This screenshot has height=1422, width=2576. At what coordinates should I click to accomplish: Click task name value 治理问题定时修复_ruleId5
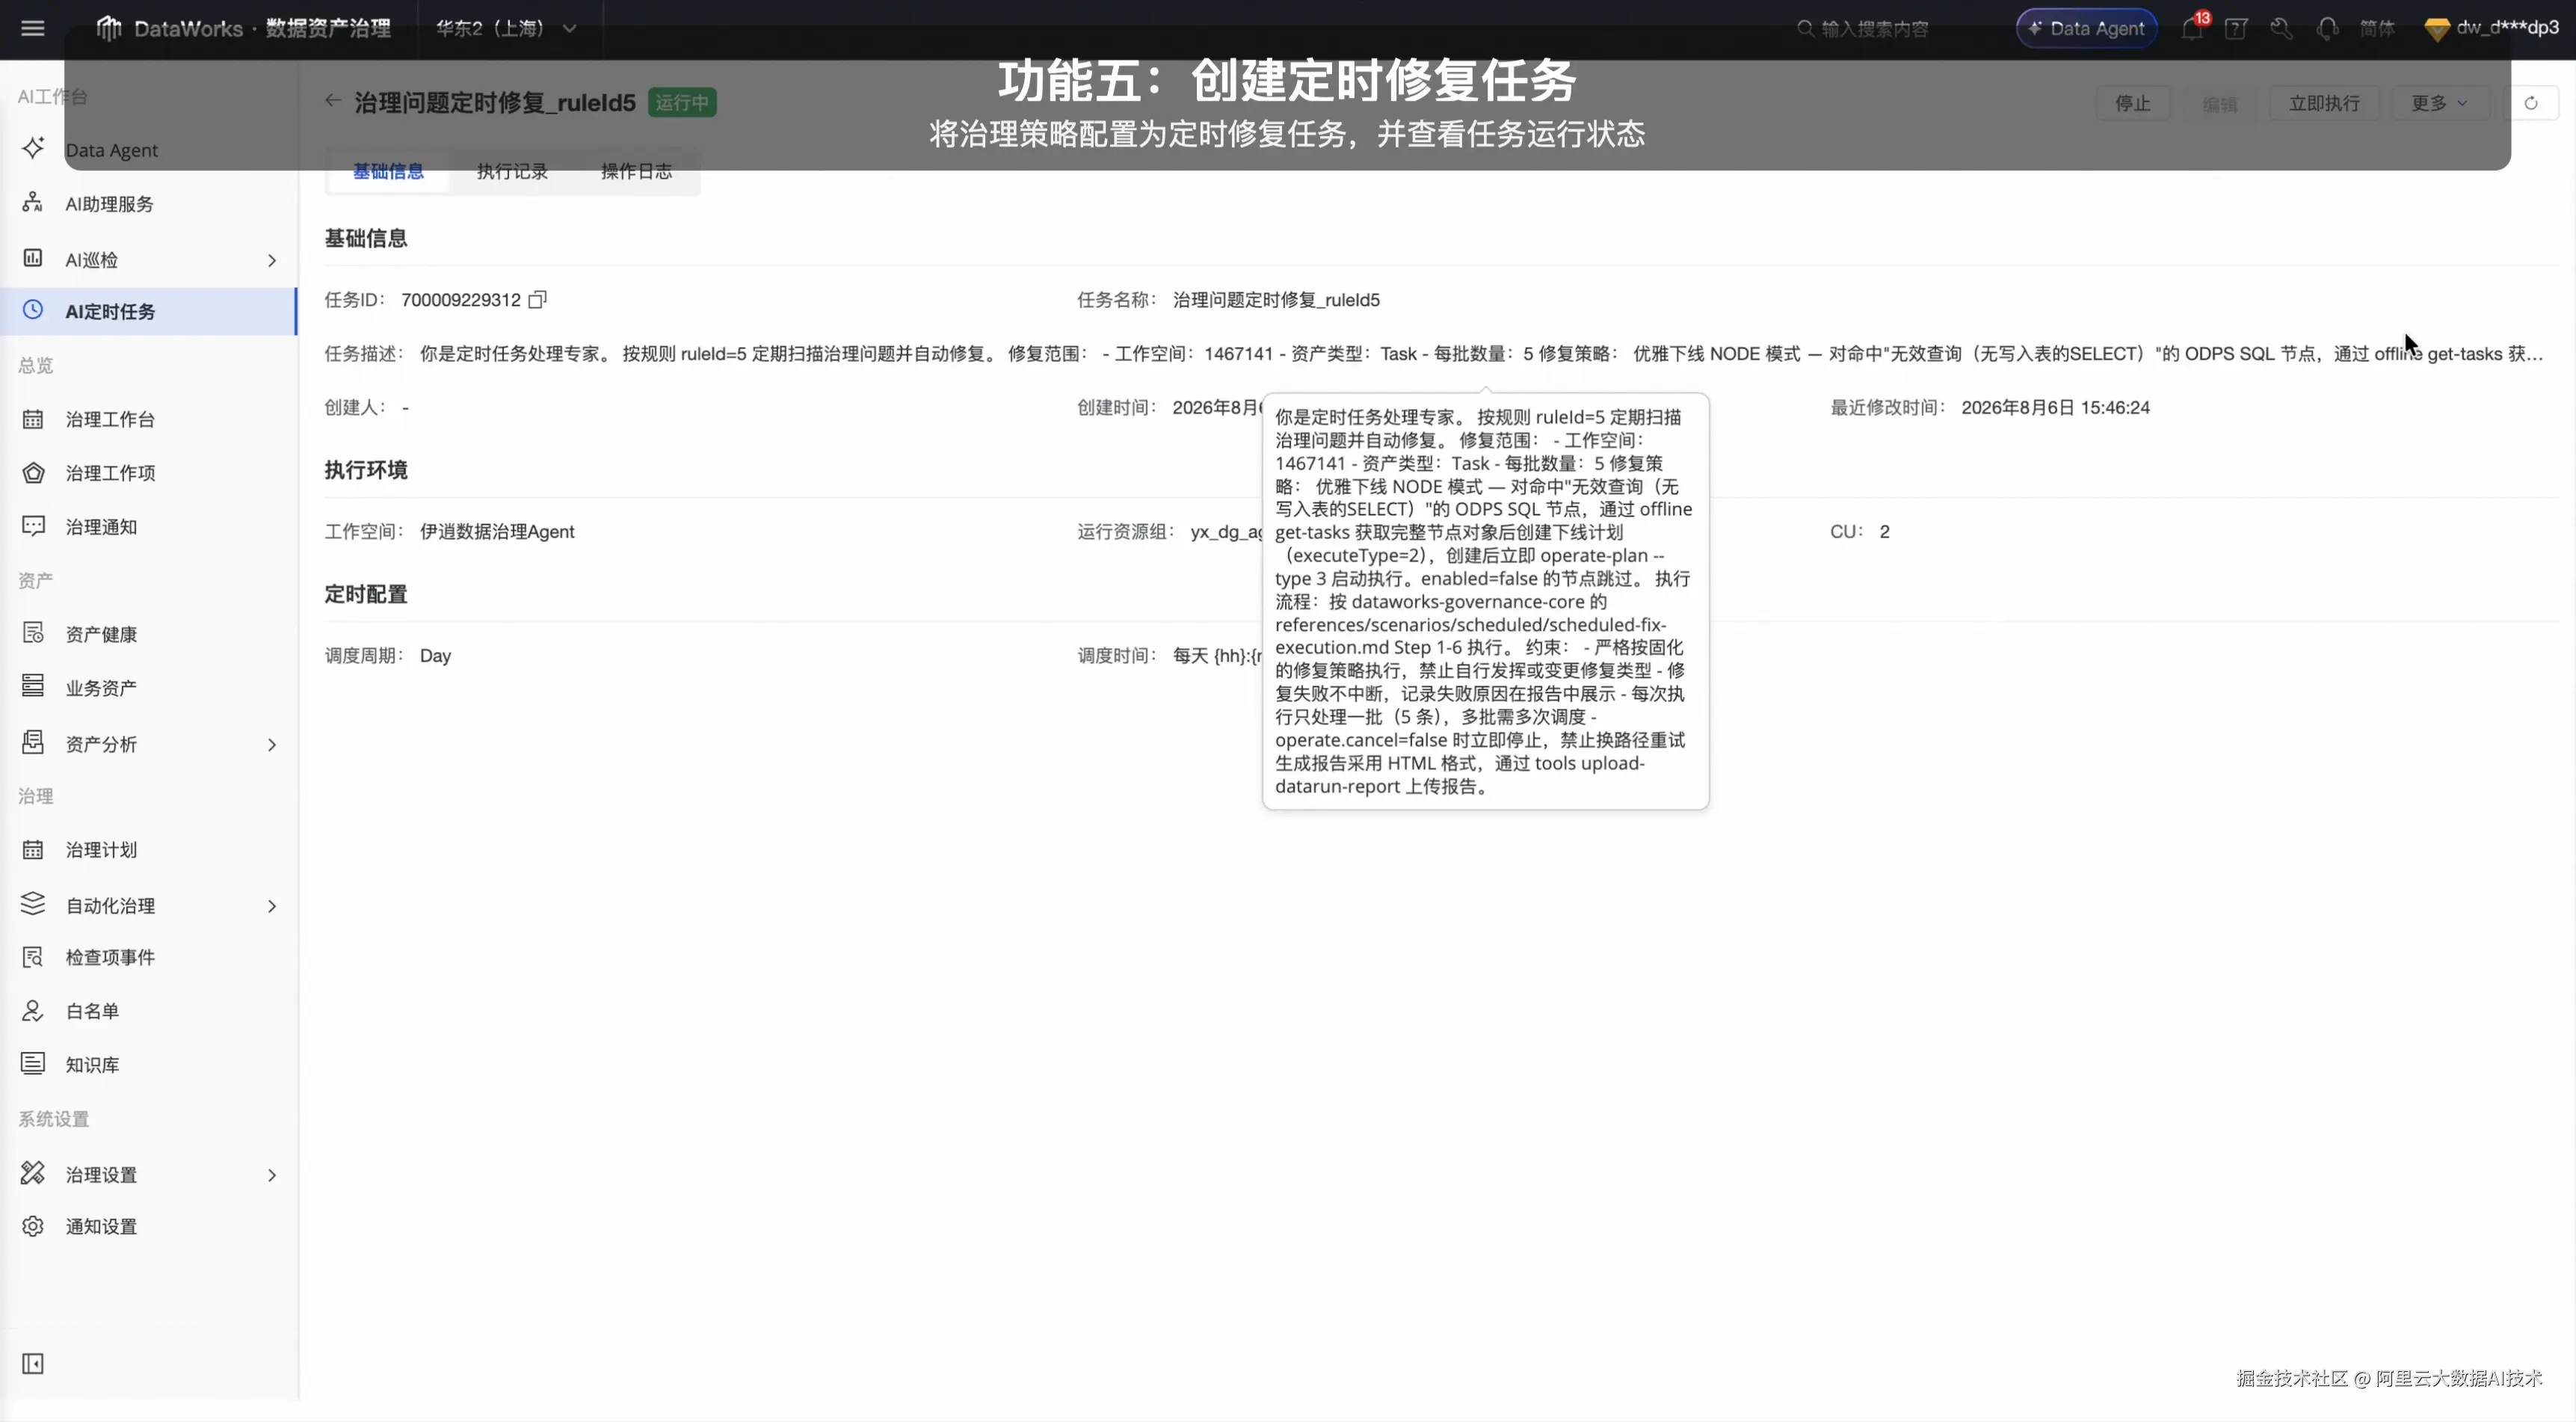click(1276, 300)
